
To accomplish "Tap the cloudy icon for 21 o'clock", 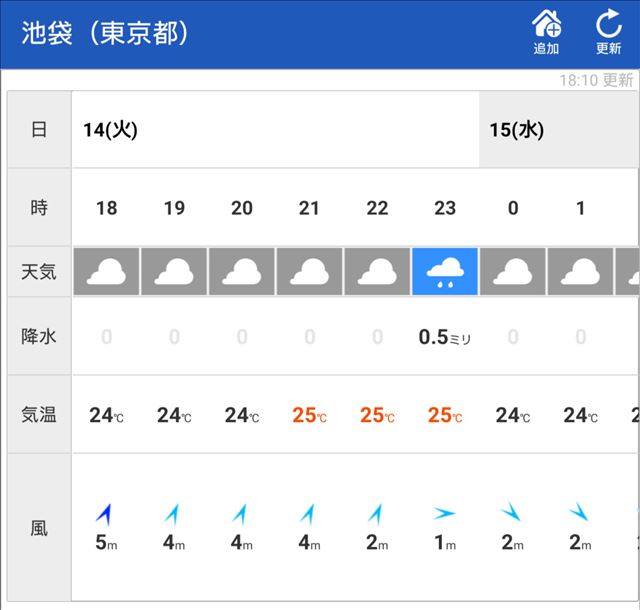I will click(309, 271).
